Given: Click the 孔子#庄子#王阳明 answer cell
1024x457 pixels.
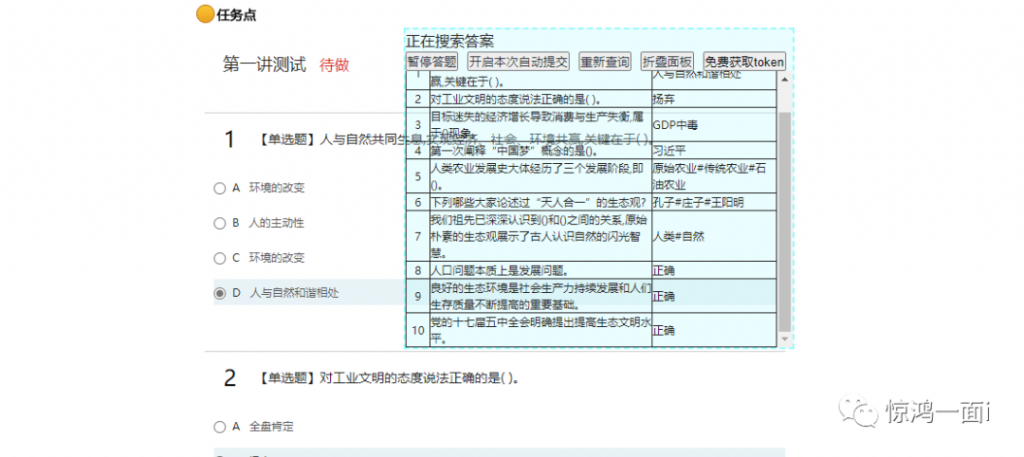Looking at the screenshot, I should coord(713,203).
